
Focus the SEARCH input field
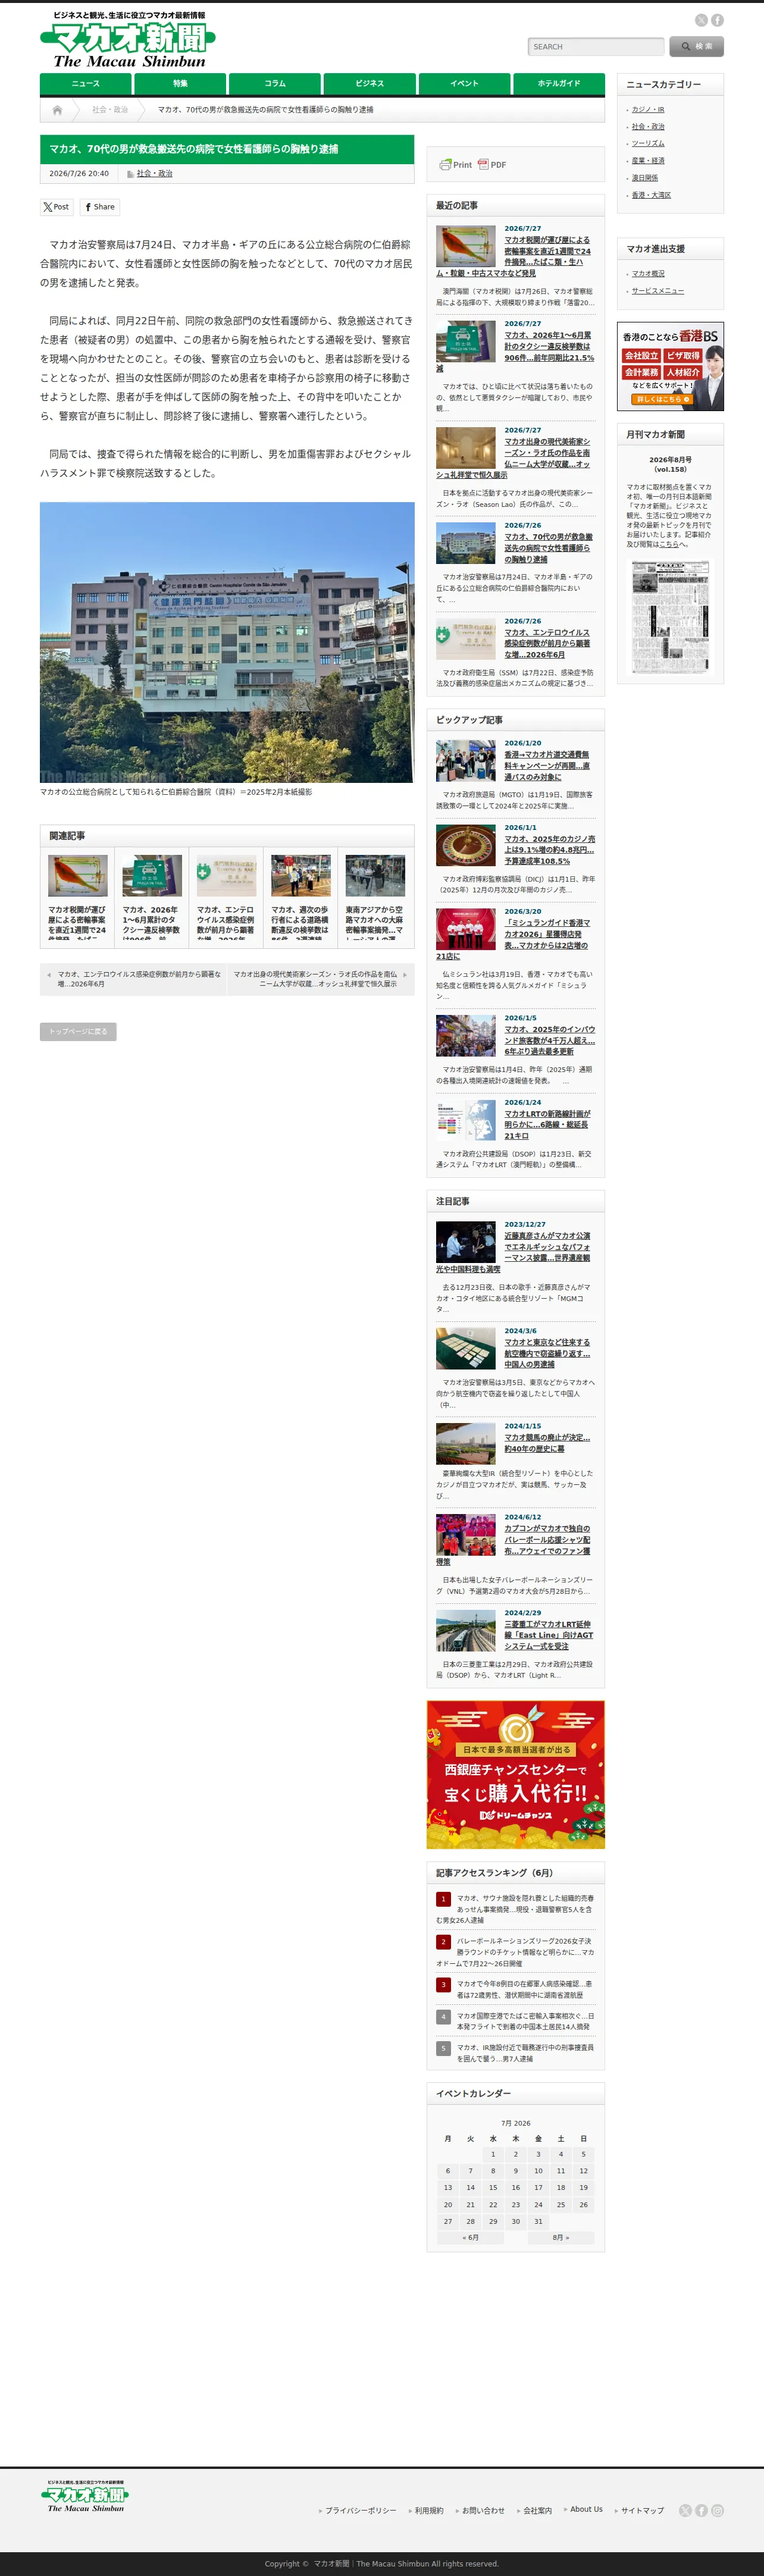596,47
